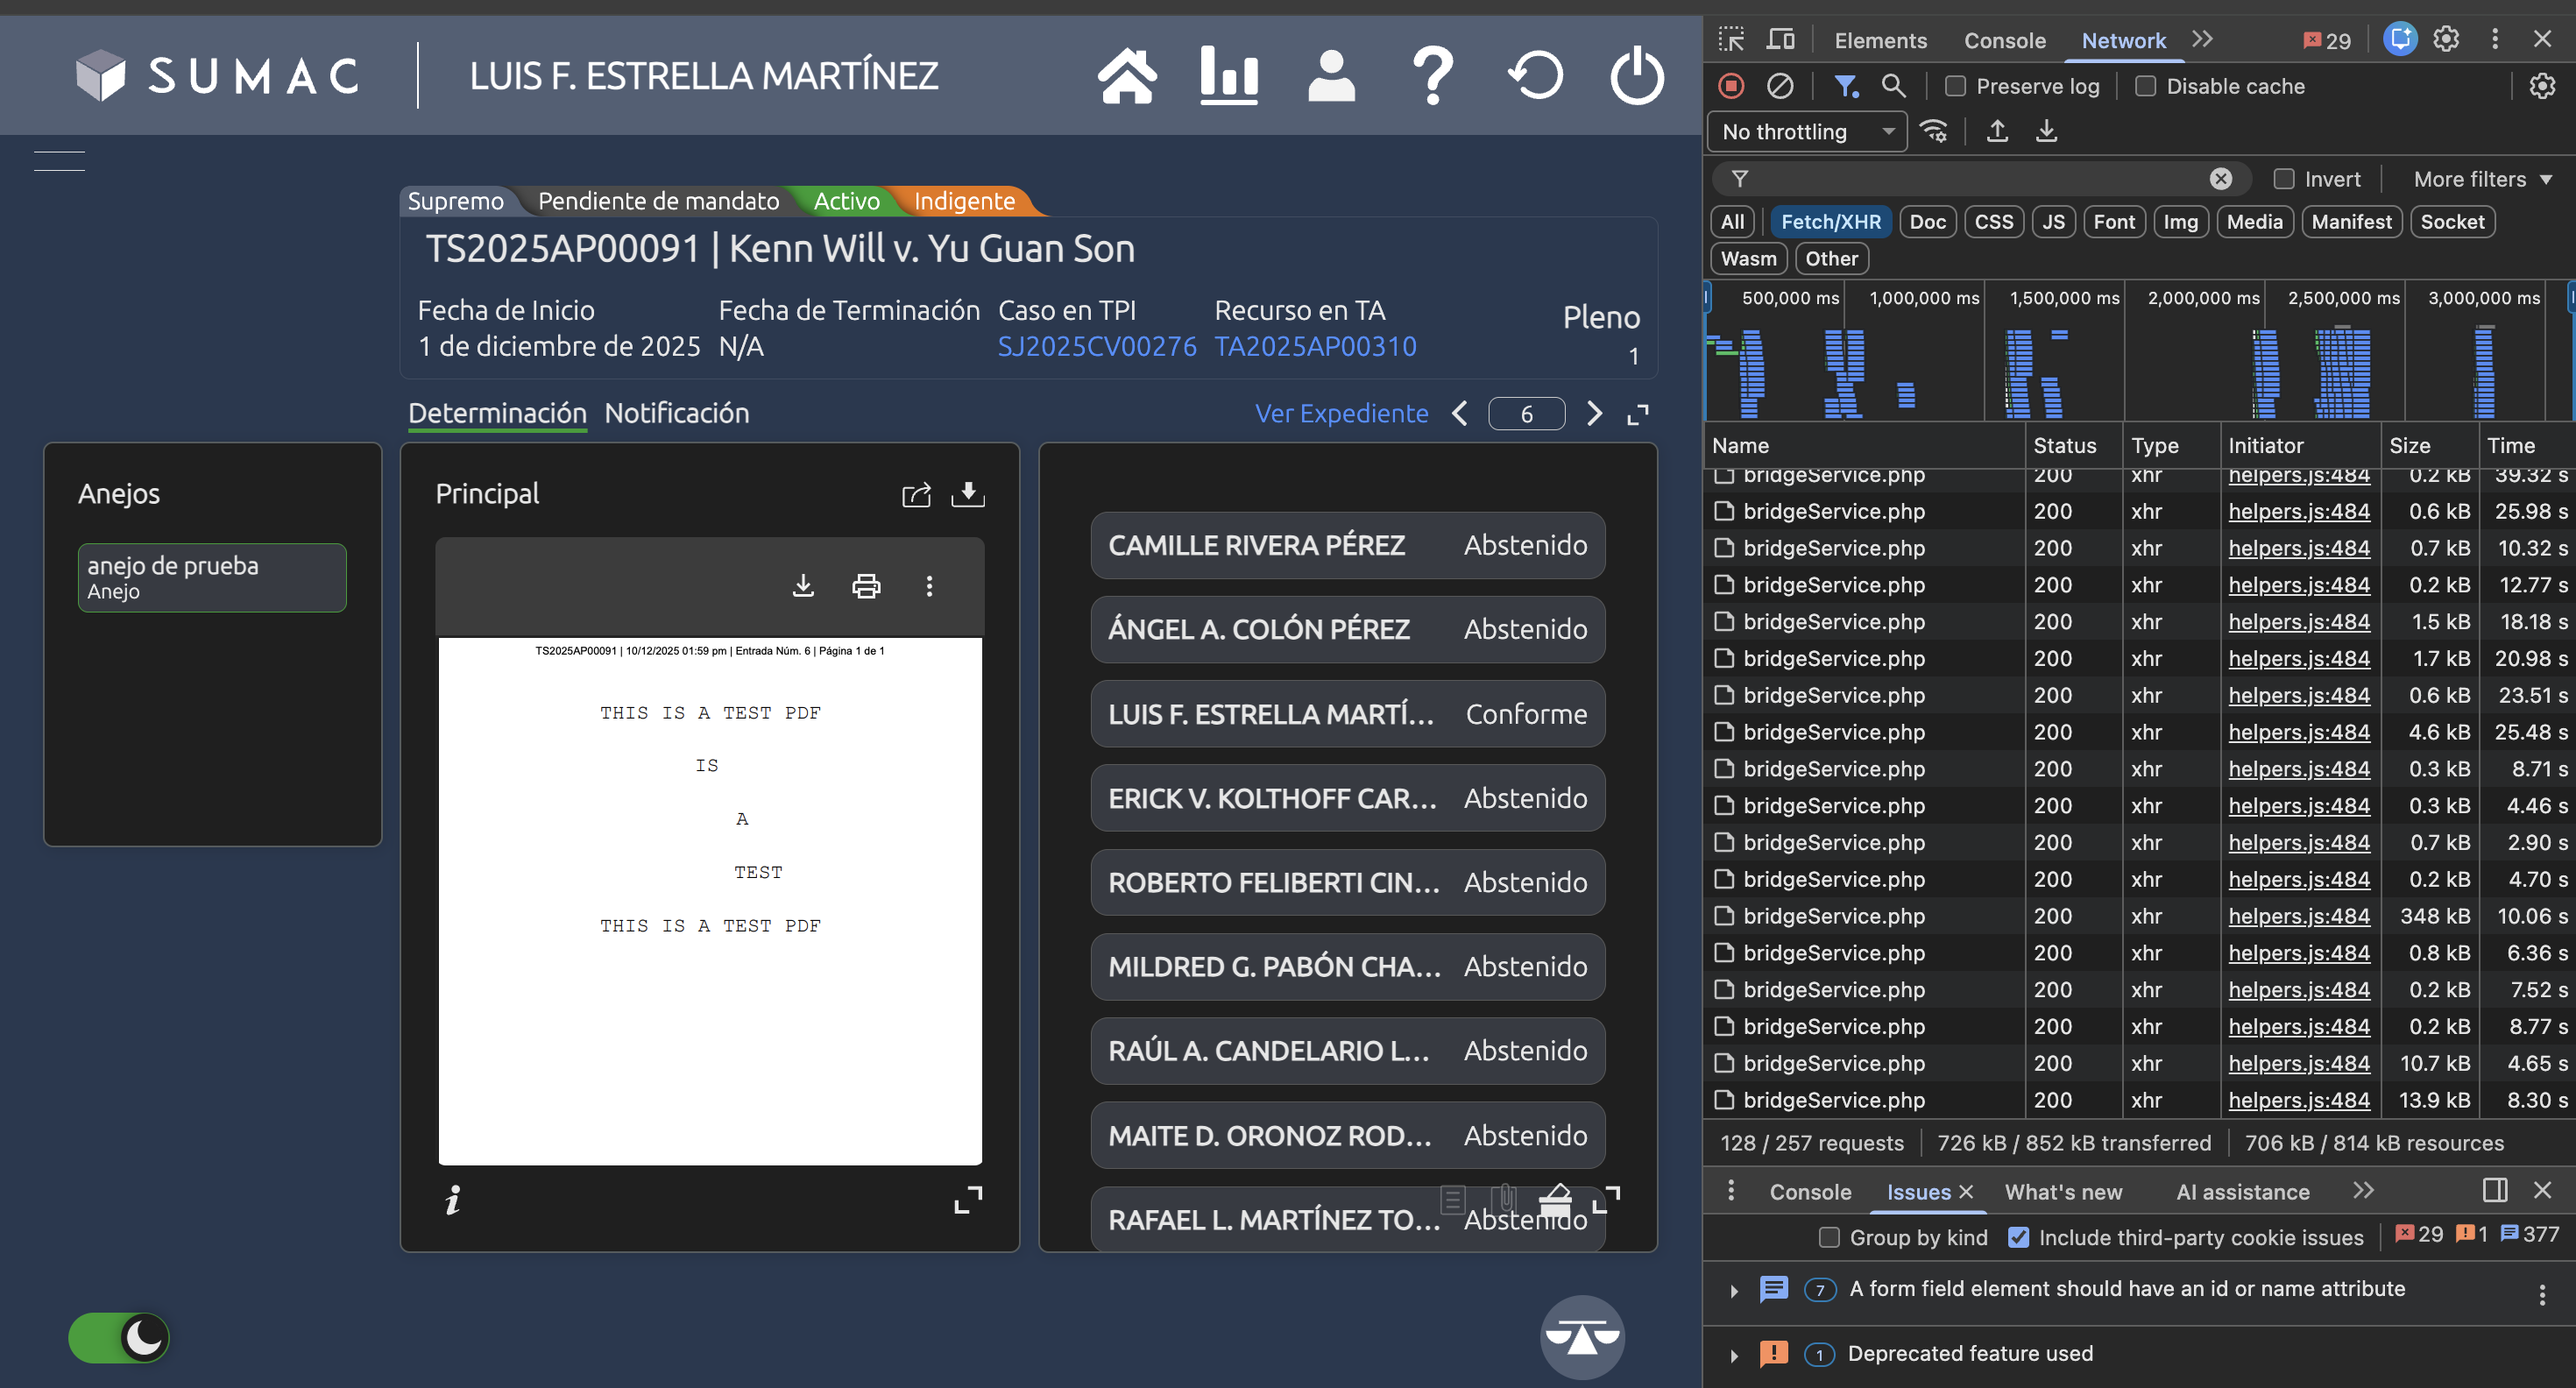Download the Principal document
Image resolution: width=2576 pixels, height=1388 pixels.
click(967, 494)
